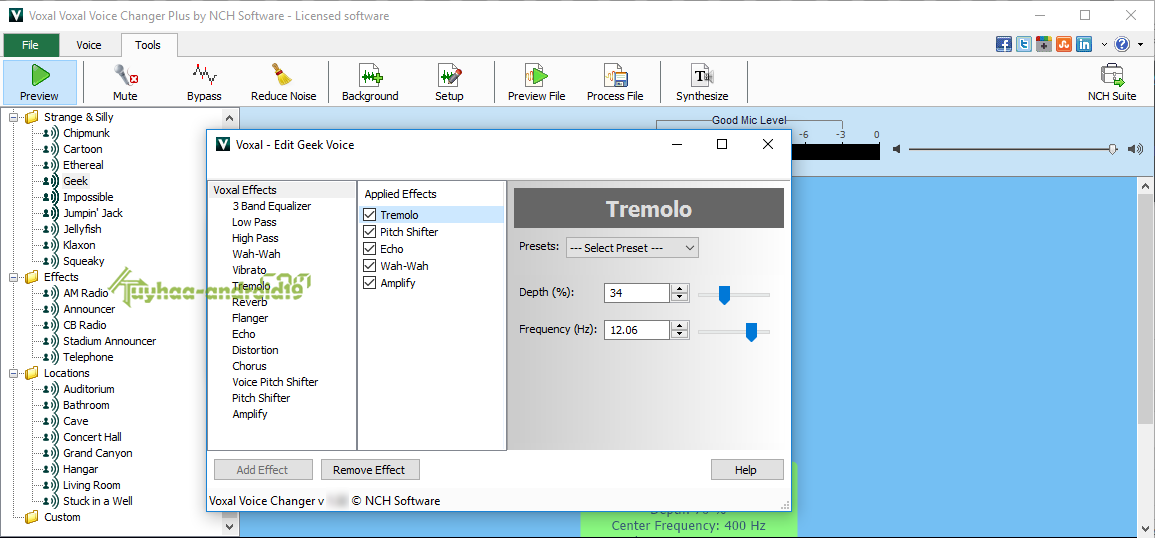1155x538 pixels.
Task: Share on LinkedIn icon
Action: pos(1084,44)
